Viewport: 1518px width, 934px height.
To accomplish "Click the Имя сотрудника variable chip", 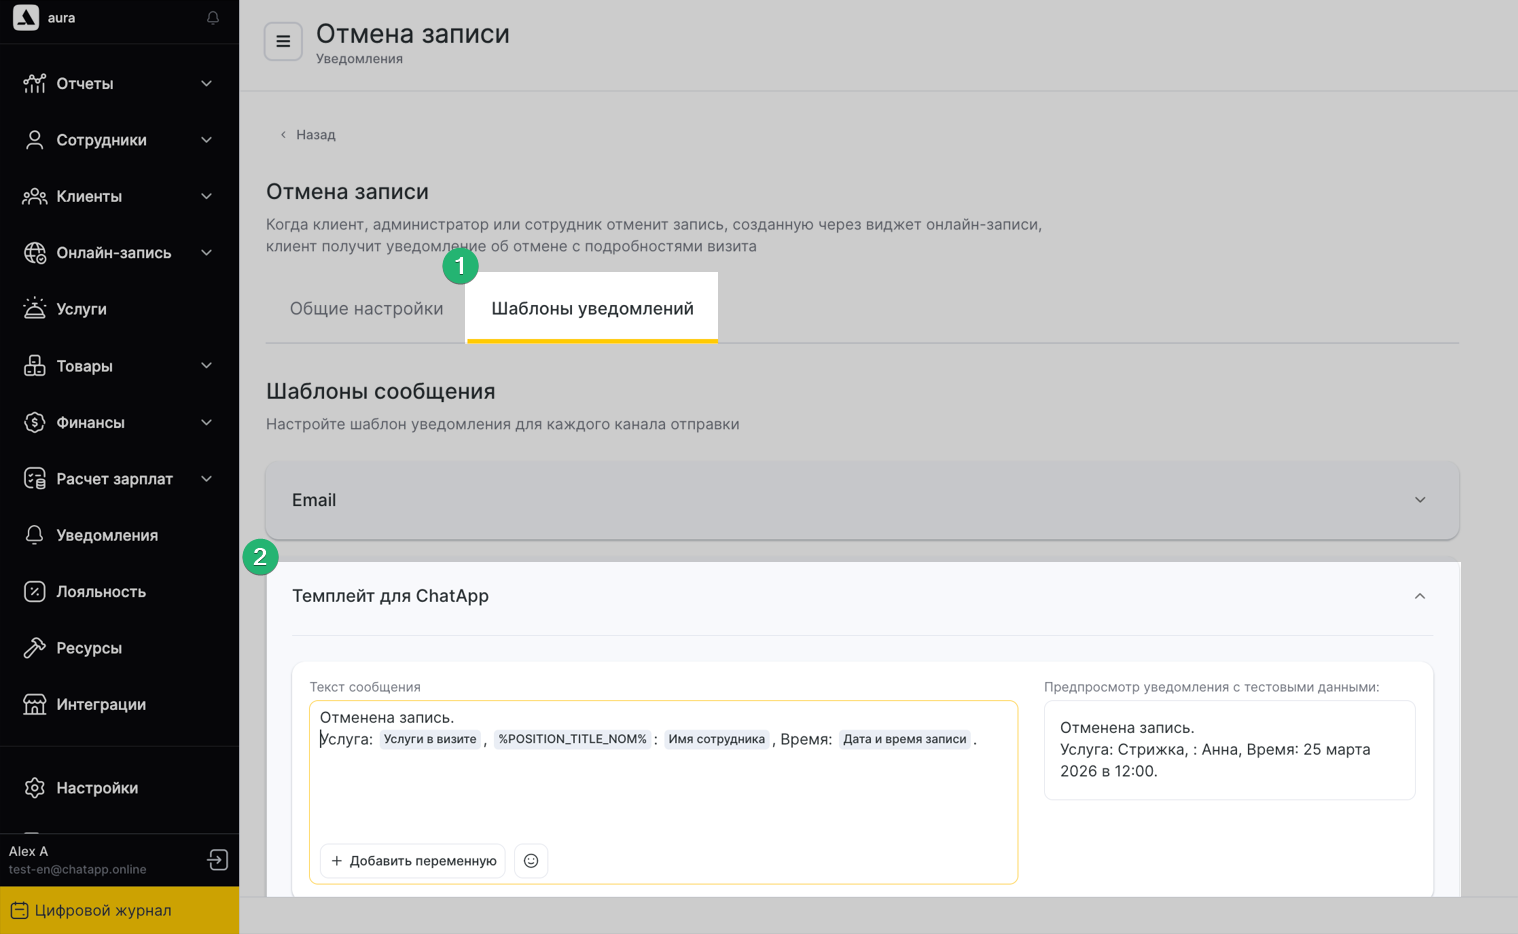I will click(716, 740).
